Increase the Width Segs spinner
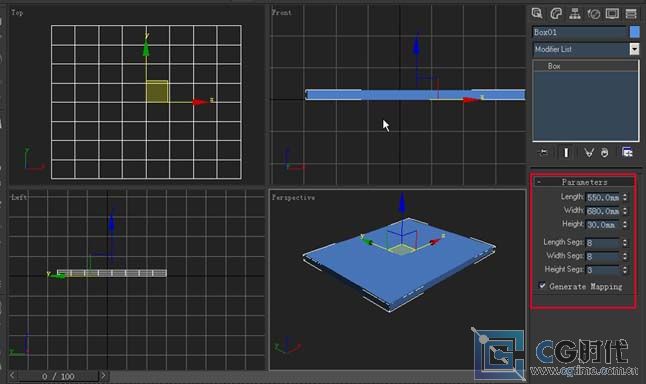The width and height of the screenshot is (646, 384). pyautogui.click(x=625, y=254)
